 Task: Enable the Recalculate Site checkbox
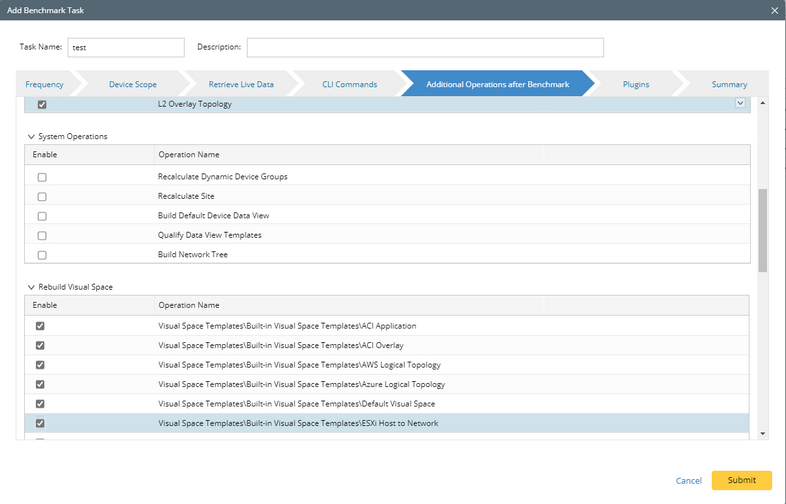[42, 196]
